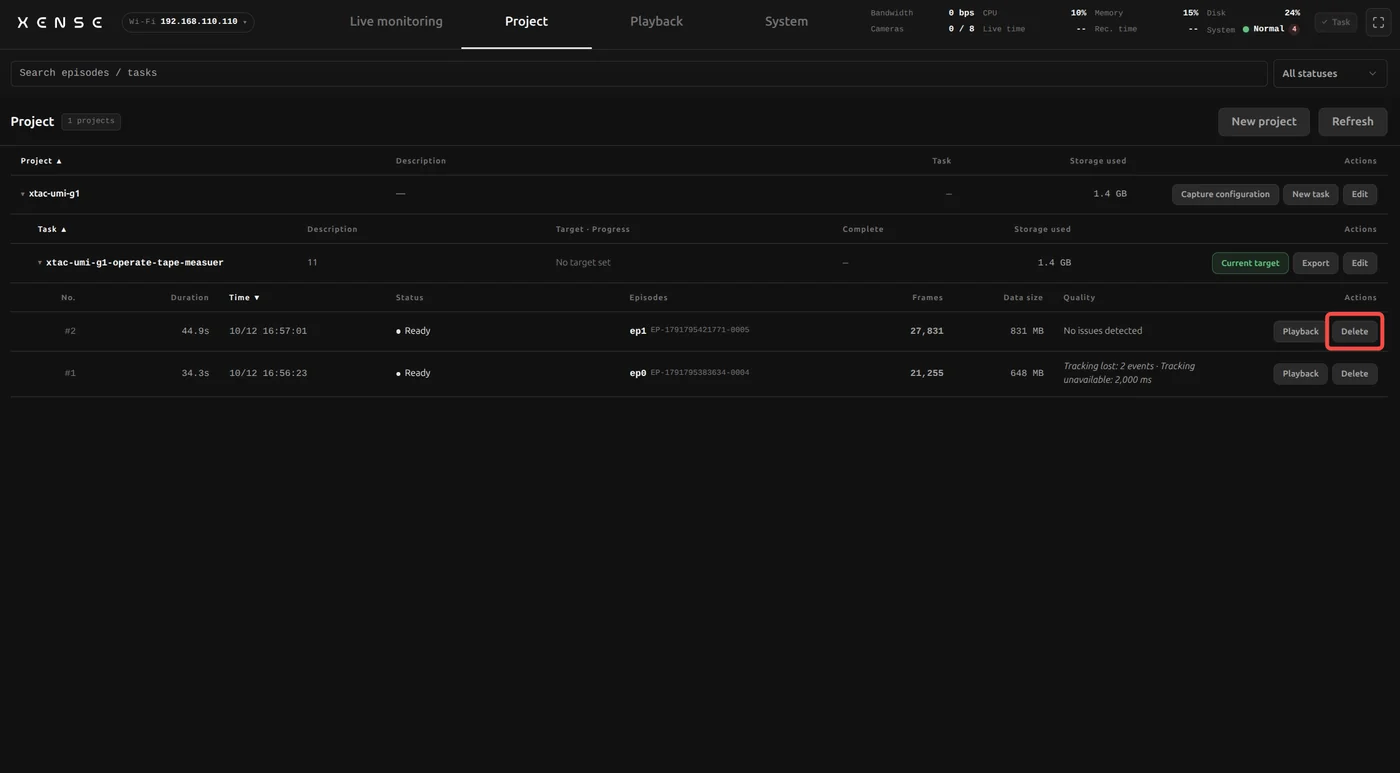1400x773 pixels.
Task: Click the "No issues detected" quality text
Action: [1103, 331]
